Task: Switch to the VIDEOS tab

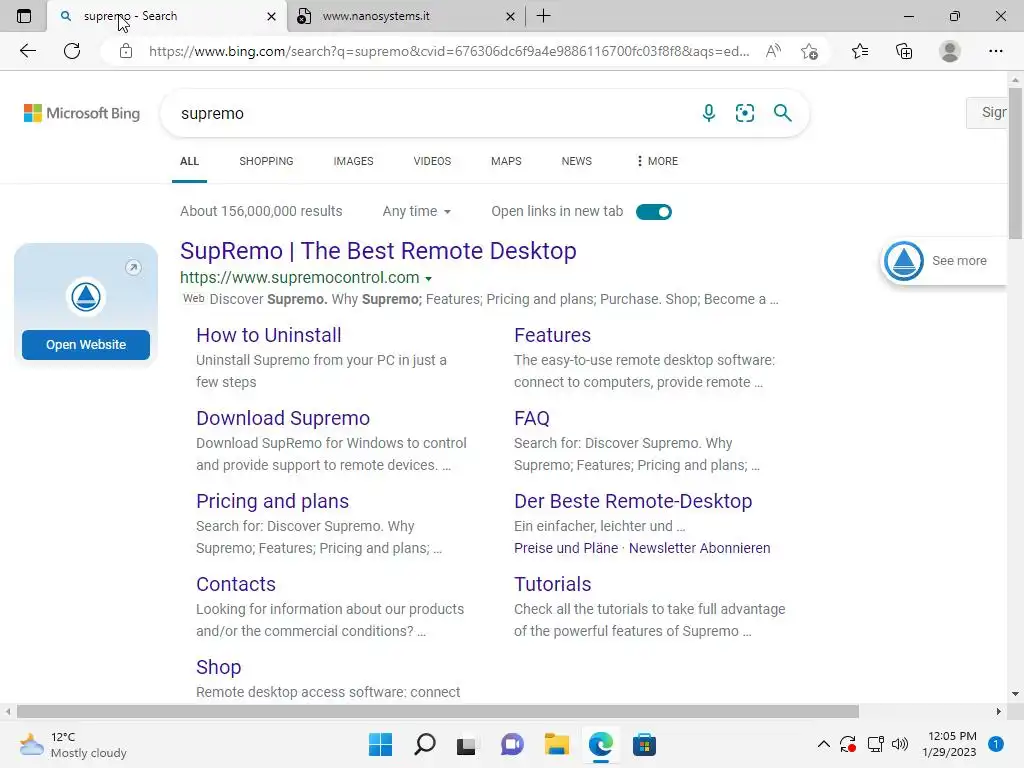Action: (432, 161)
